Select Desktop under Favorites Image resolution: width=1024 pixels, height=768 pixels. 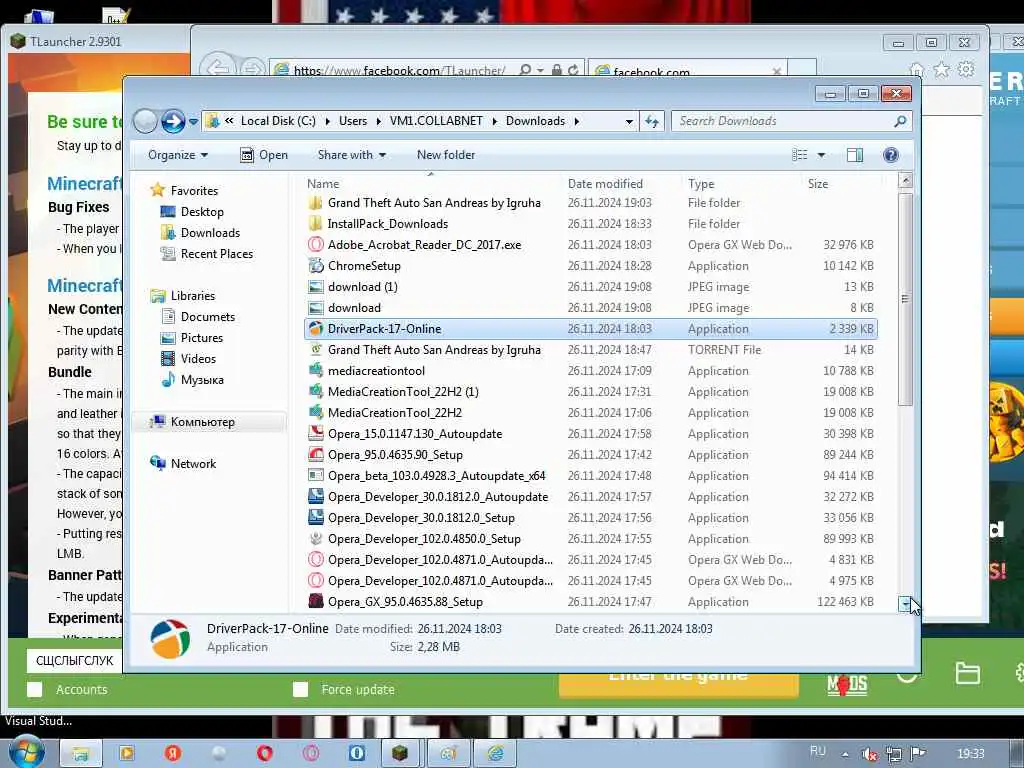pos(202,212)
